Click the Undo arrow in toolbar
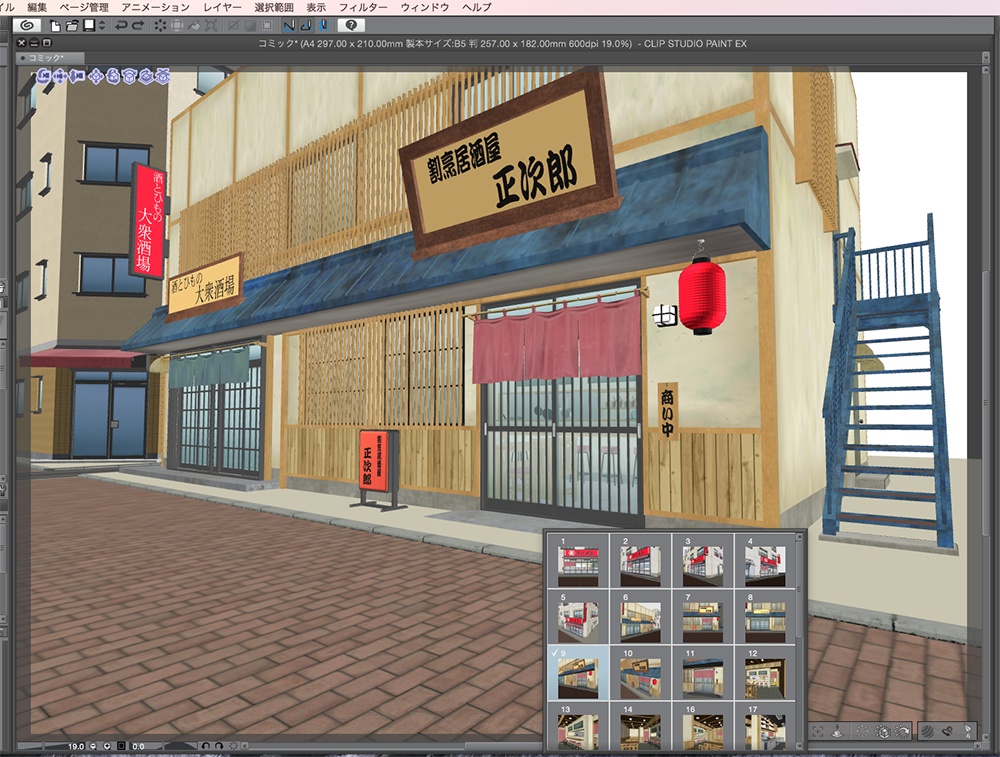 click(x=122, y=24)
